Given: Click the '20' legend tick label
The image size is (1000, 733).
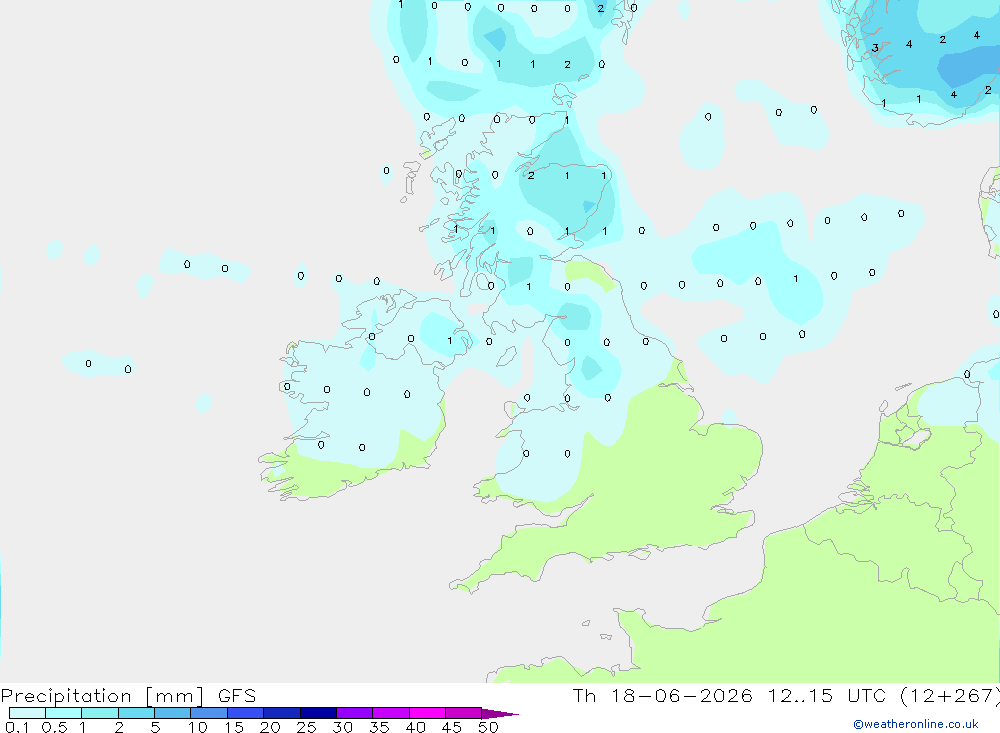Looking at the screenshot, I should [270, 727].
